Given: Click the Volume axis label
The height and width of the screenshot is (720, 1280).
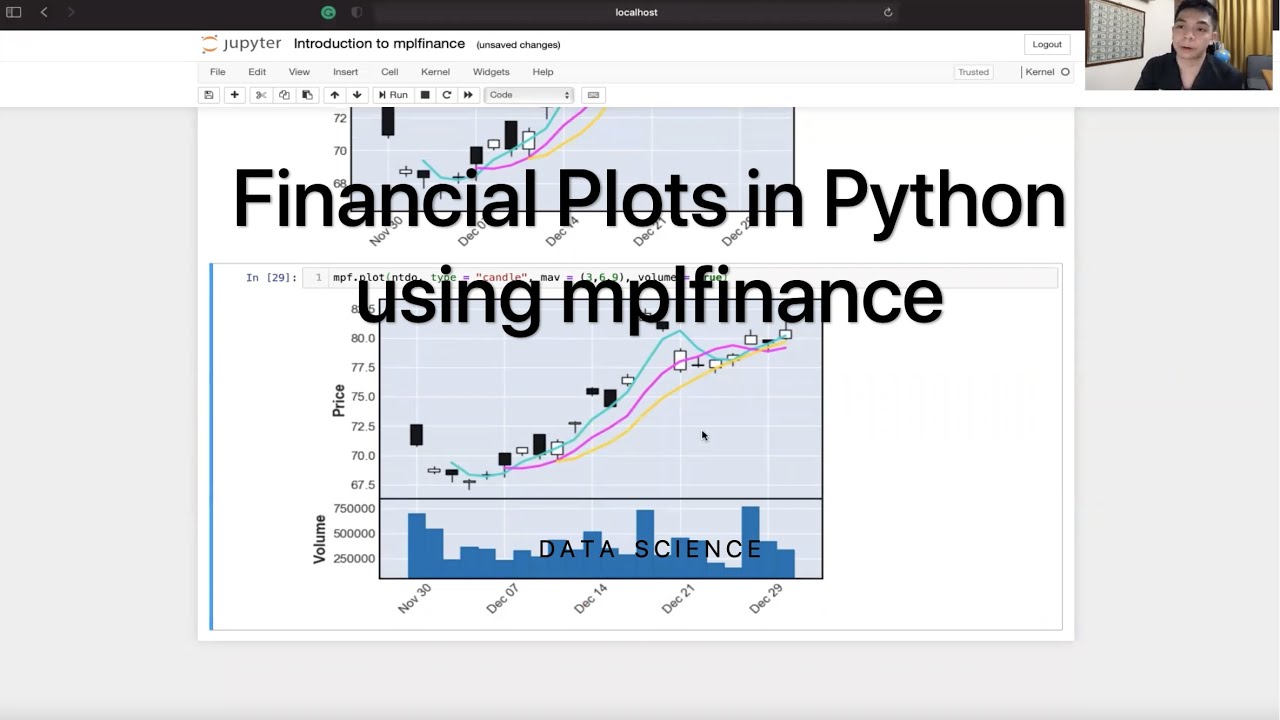Looking at the screenshot, I should 320,540.
